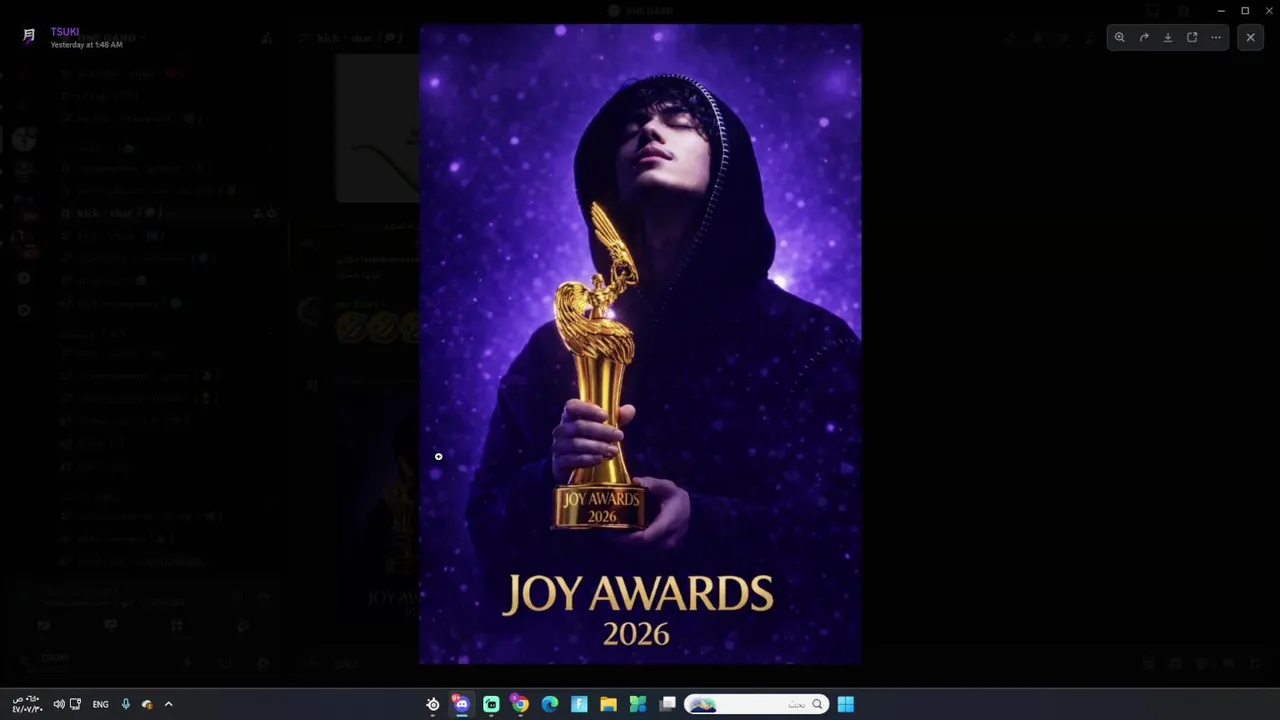Download the Joy Awards image
The height and width of the screenshot is (720, 1280).
pos(1168,38)
